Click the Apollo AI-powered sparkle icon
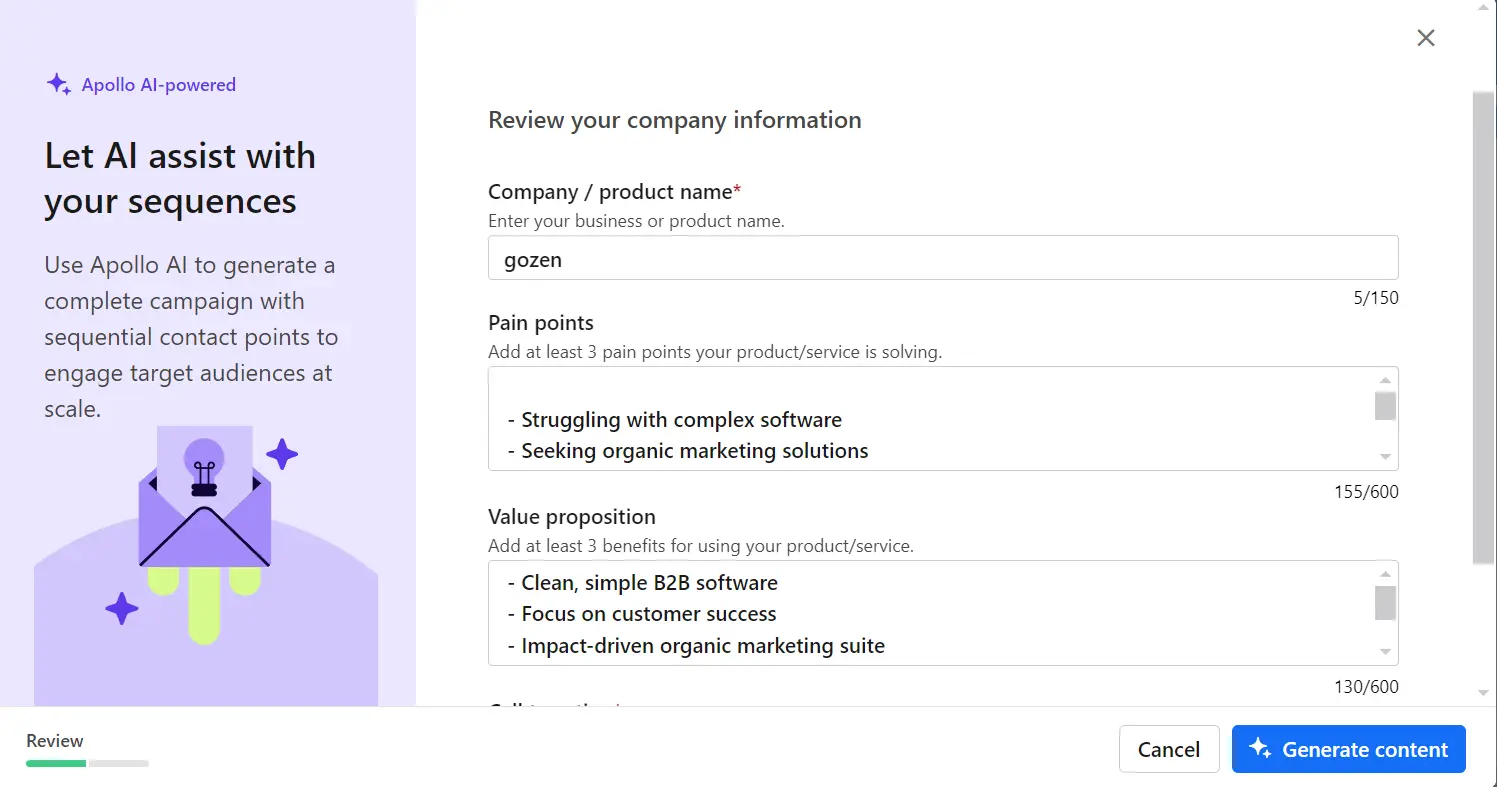 point(58,85)
